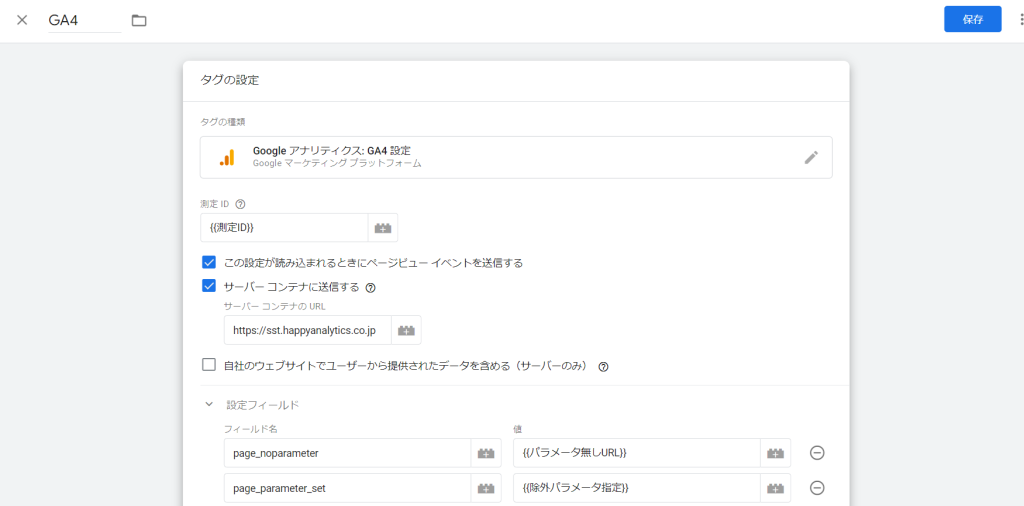Viewport: 1024px width, 506px height.
Task: Click the page_parameter_set field name input
Action: (347, 488)
